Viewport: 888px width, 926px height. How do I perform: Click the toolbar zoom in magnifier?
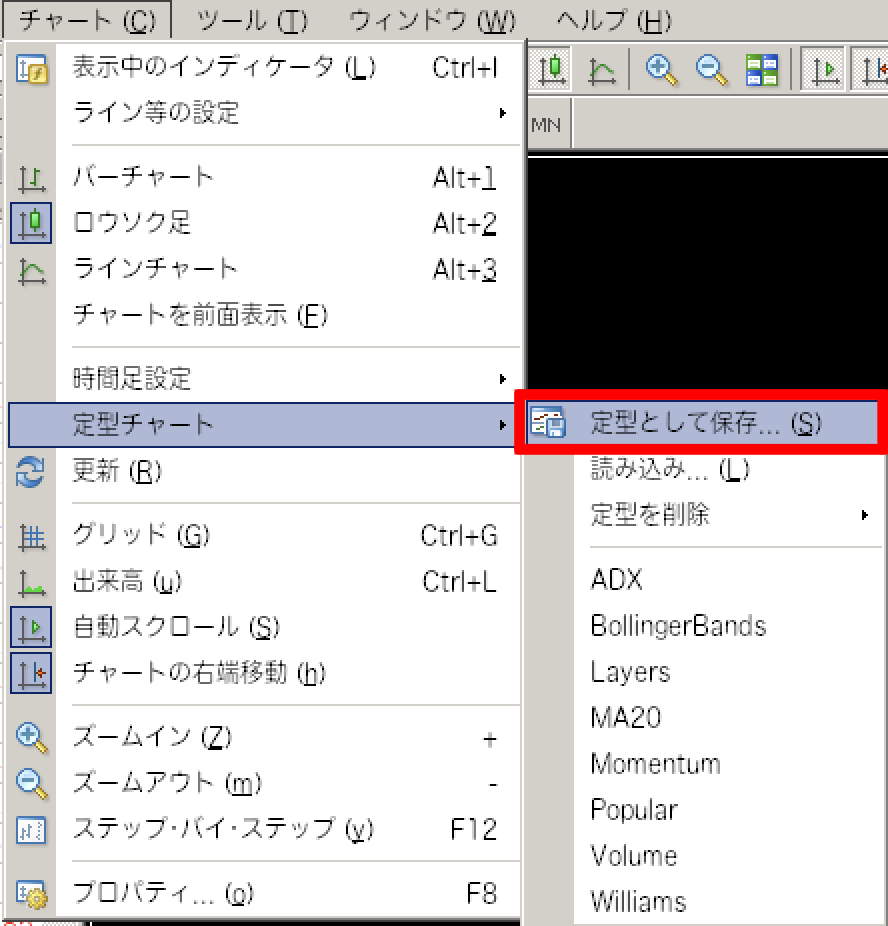(x=662, y=69)
